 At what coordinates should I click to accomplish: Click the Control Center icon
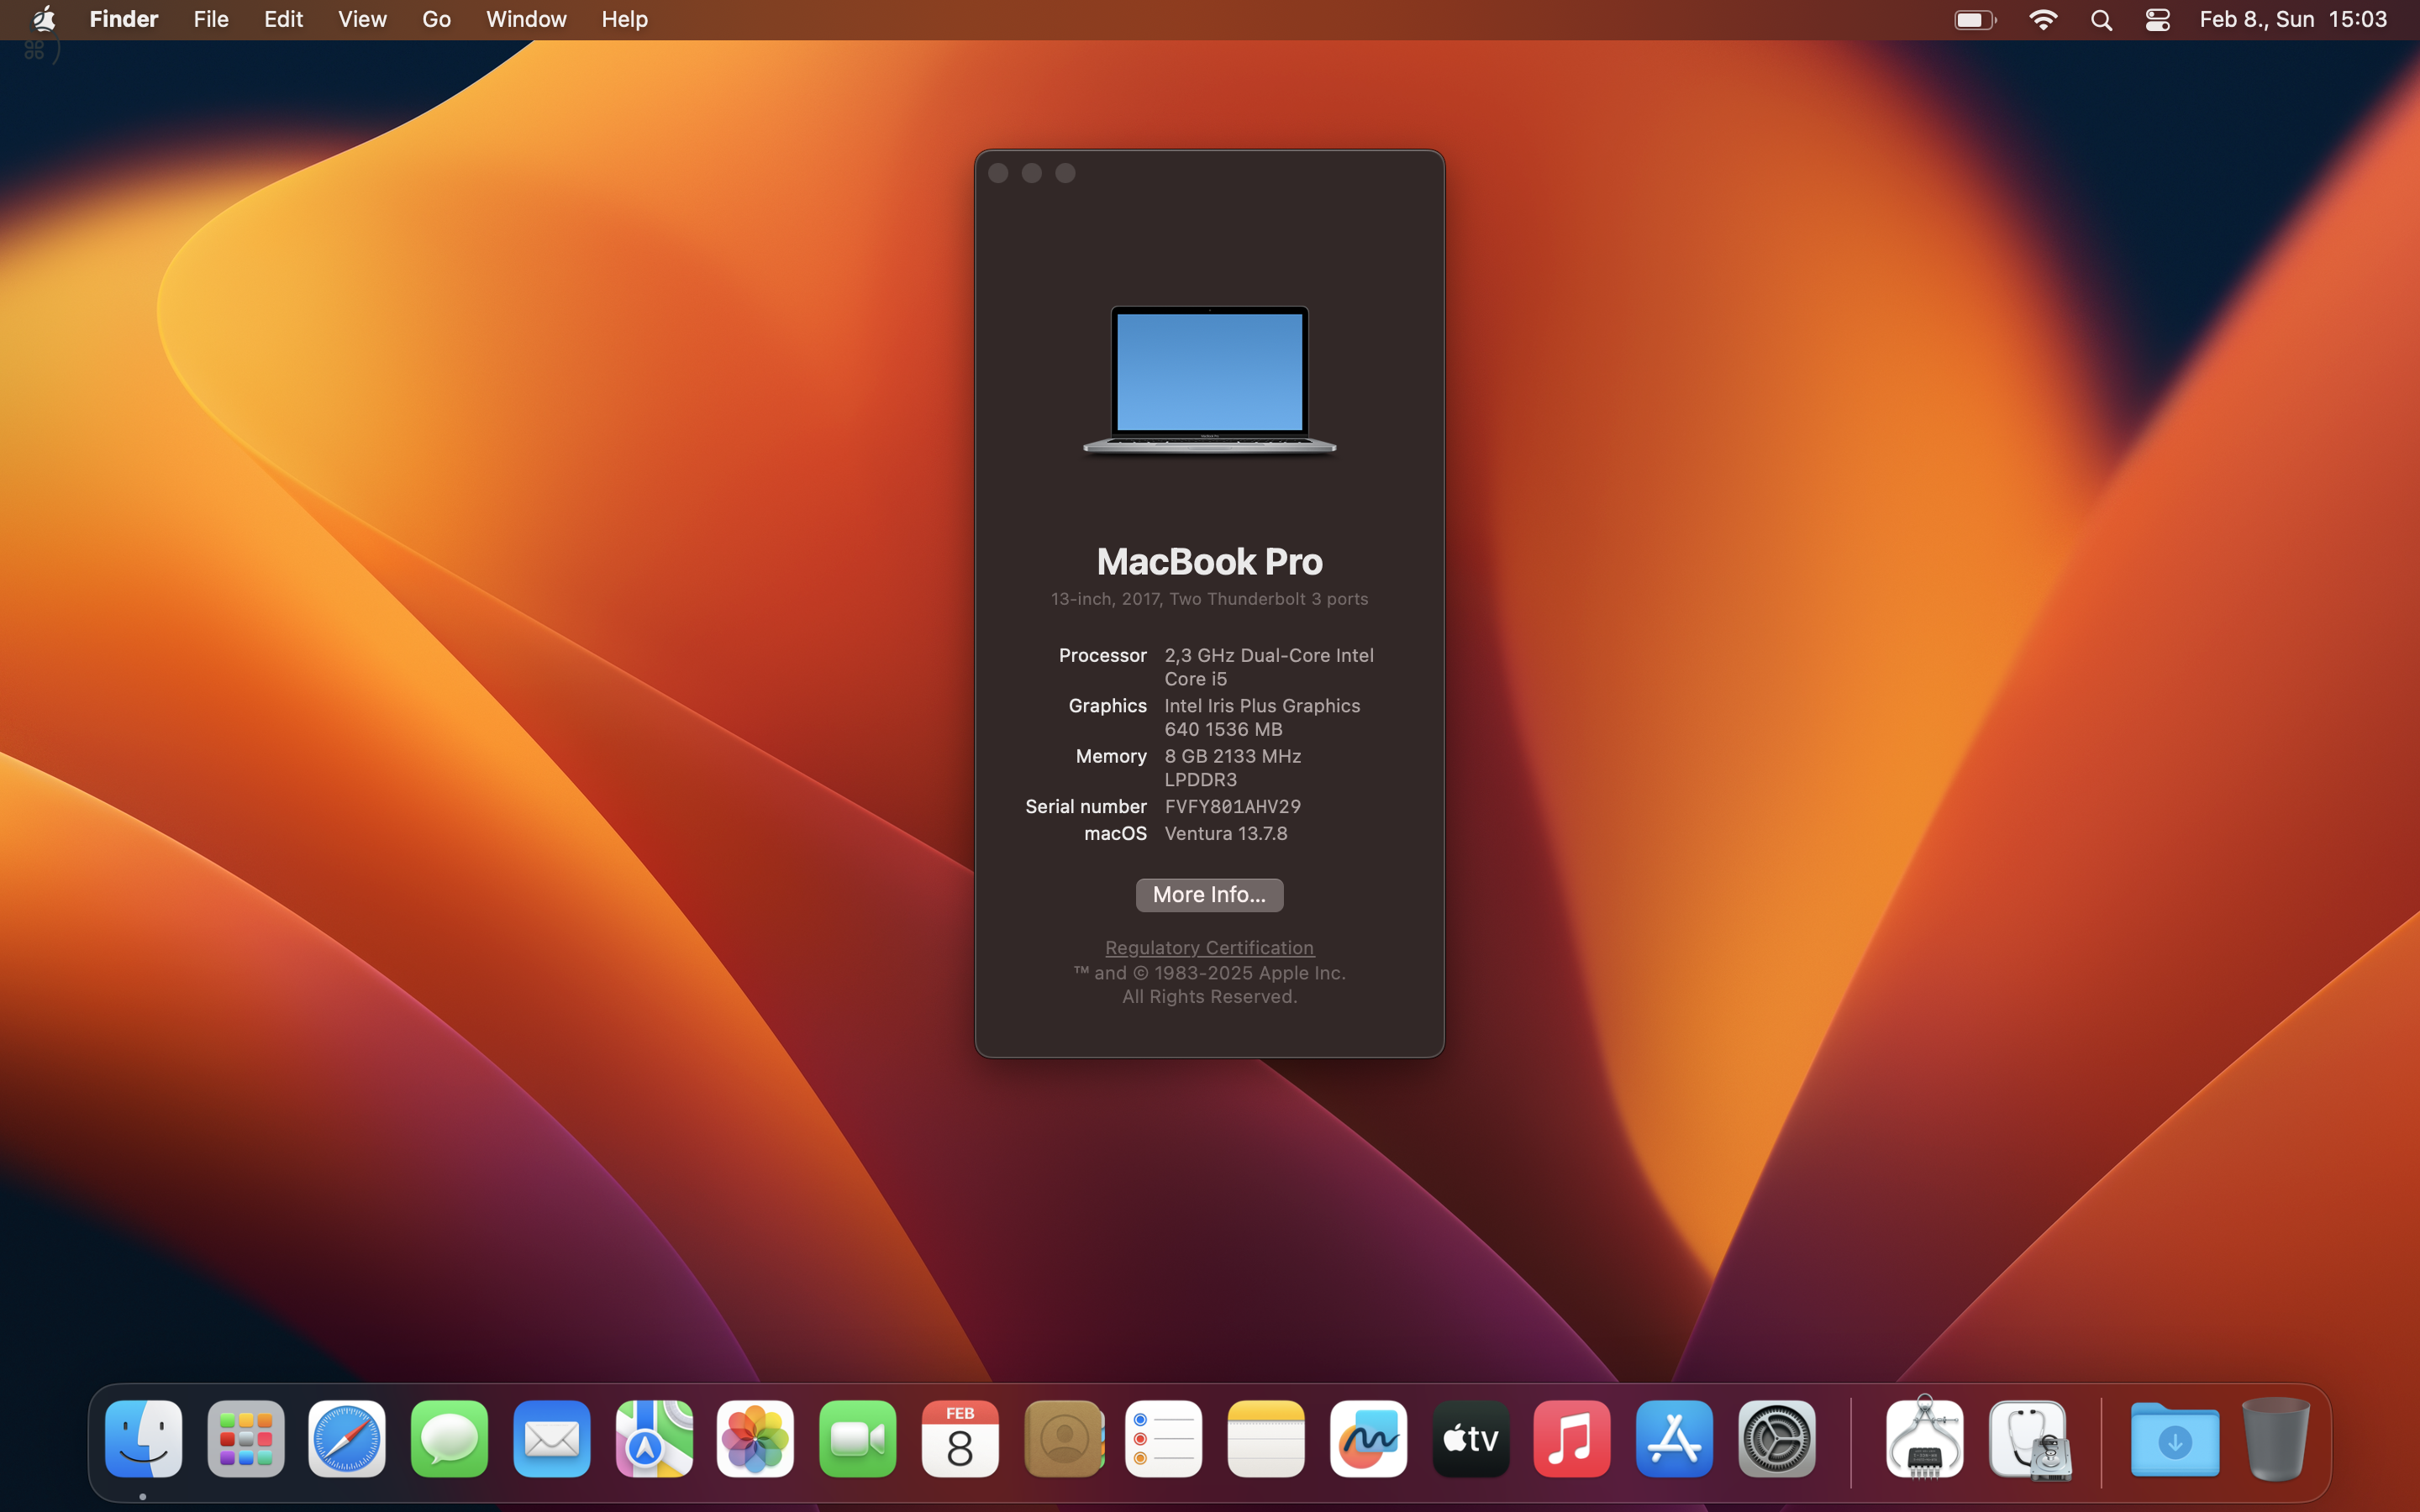(2156, 19)
